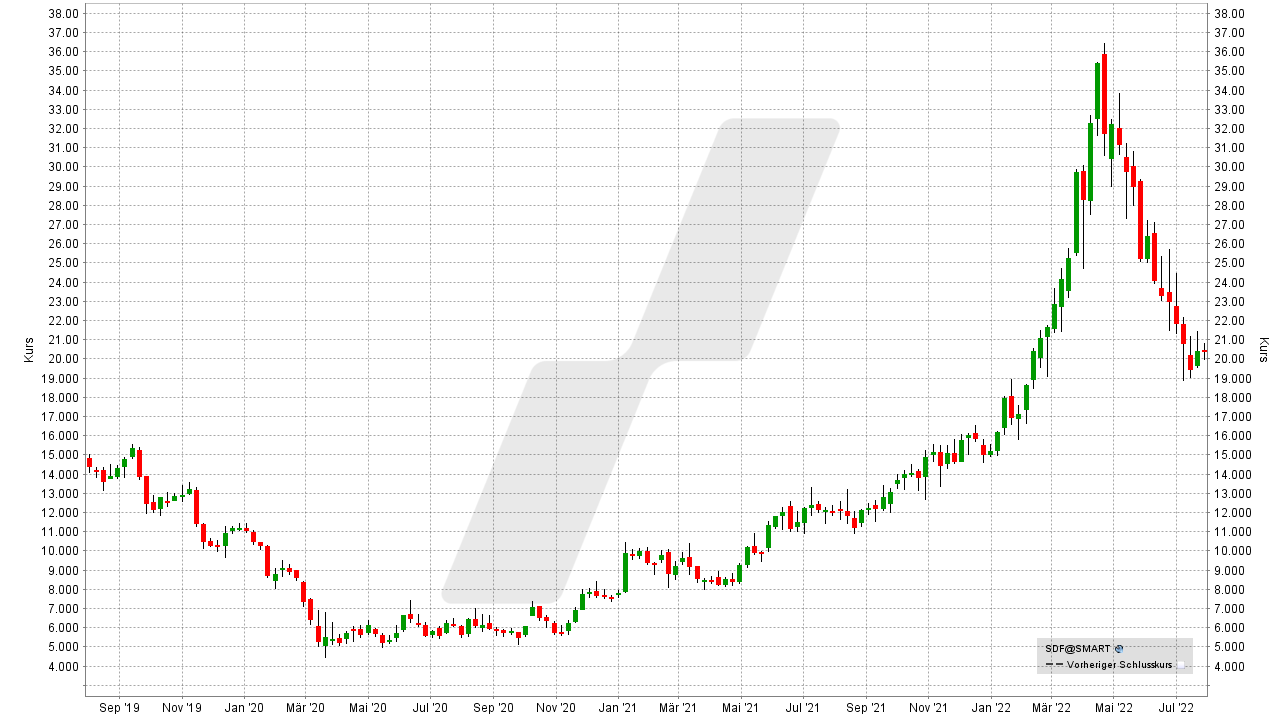Image resolution: width=1281 pixels, height=721 pixels.
Task: Select the Mär '22 date label
Action: pyautogui.click(x=1051, y=708)
